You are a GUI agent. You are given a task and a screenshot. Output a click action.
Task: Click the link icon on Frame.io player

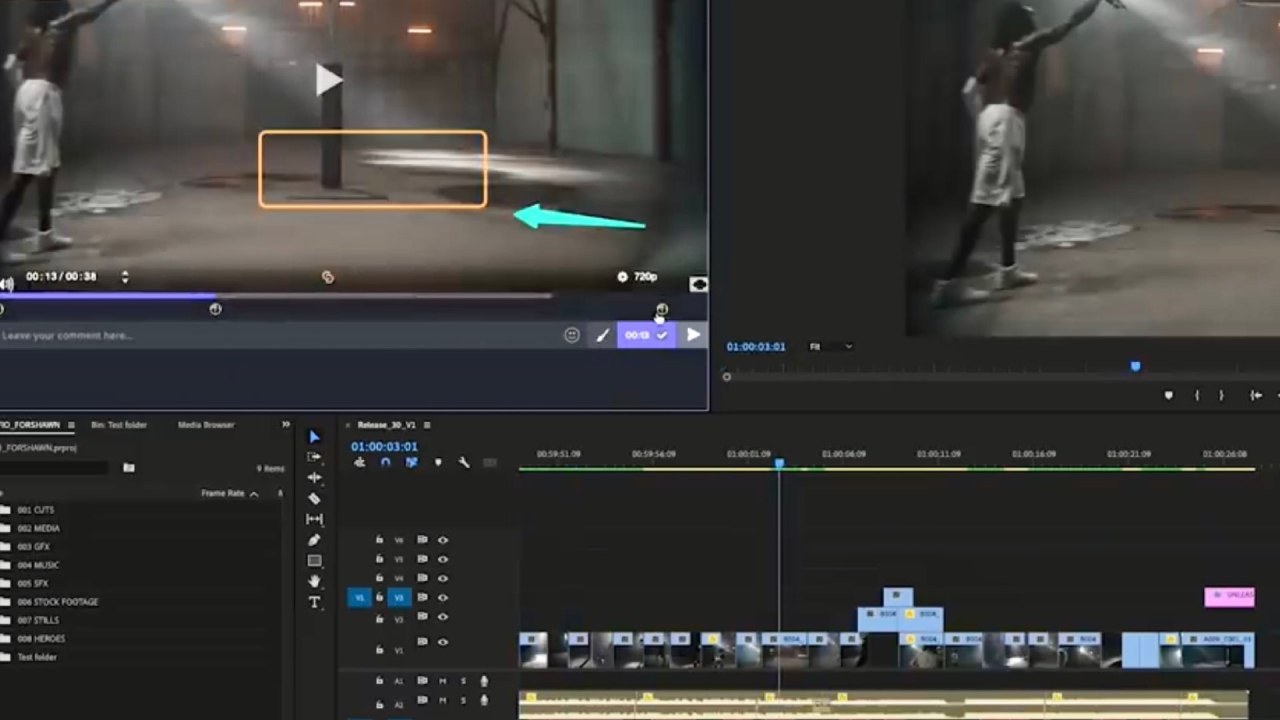coord(327,277)
